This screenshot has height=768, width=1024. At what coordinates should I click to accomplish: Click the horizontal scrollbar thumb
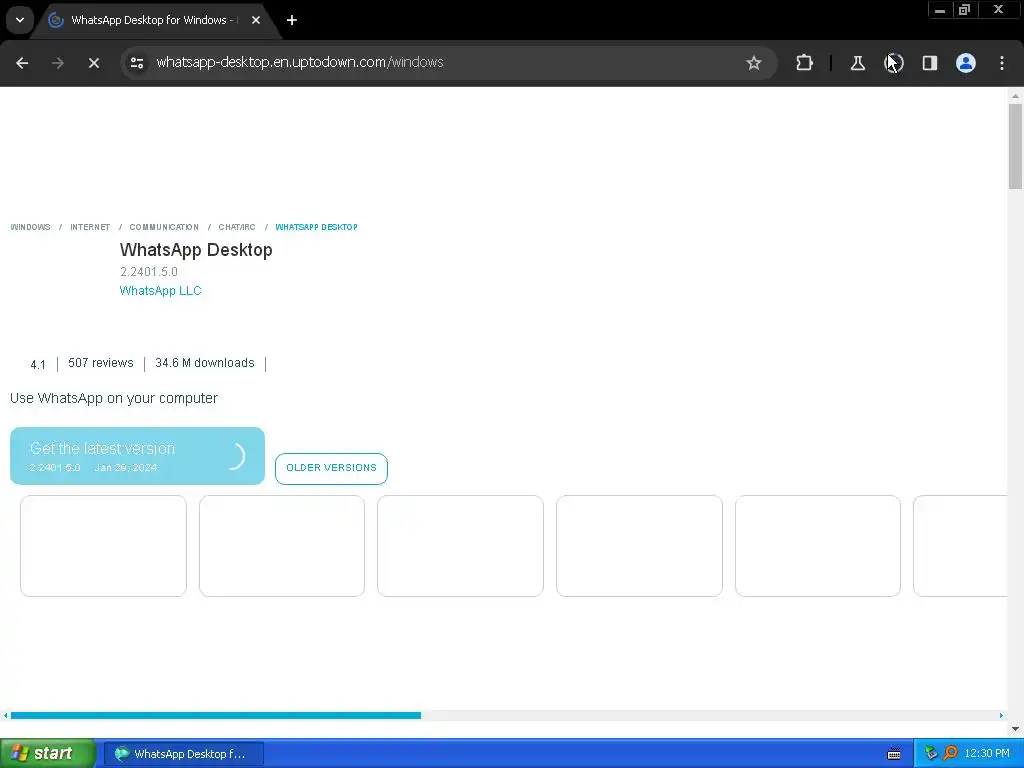tap(216, 716)
